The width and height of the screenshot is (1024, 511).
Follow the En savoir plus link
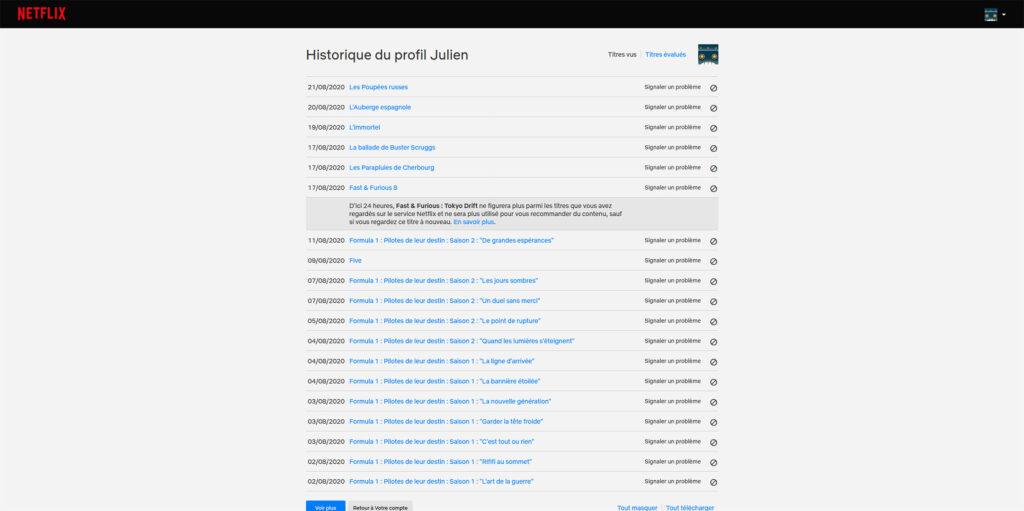click(474, 222)
